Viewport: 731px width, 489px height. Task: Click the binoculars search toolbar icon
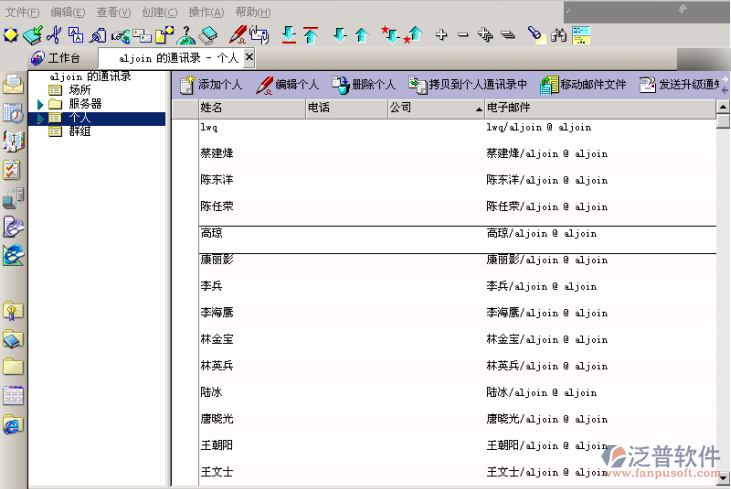pos(559,36)
